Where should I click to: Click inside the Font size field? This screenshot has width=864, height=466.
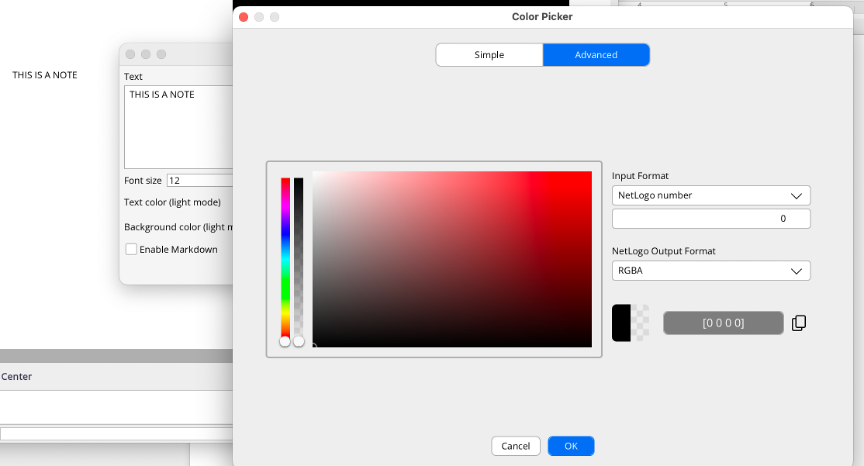(x=200, y=181)
